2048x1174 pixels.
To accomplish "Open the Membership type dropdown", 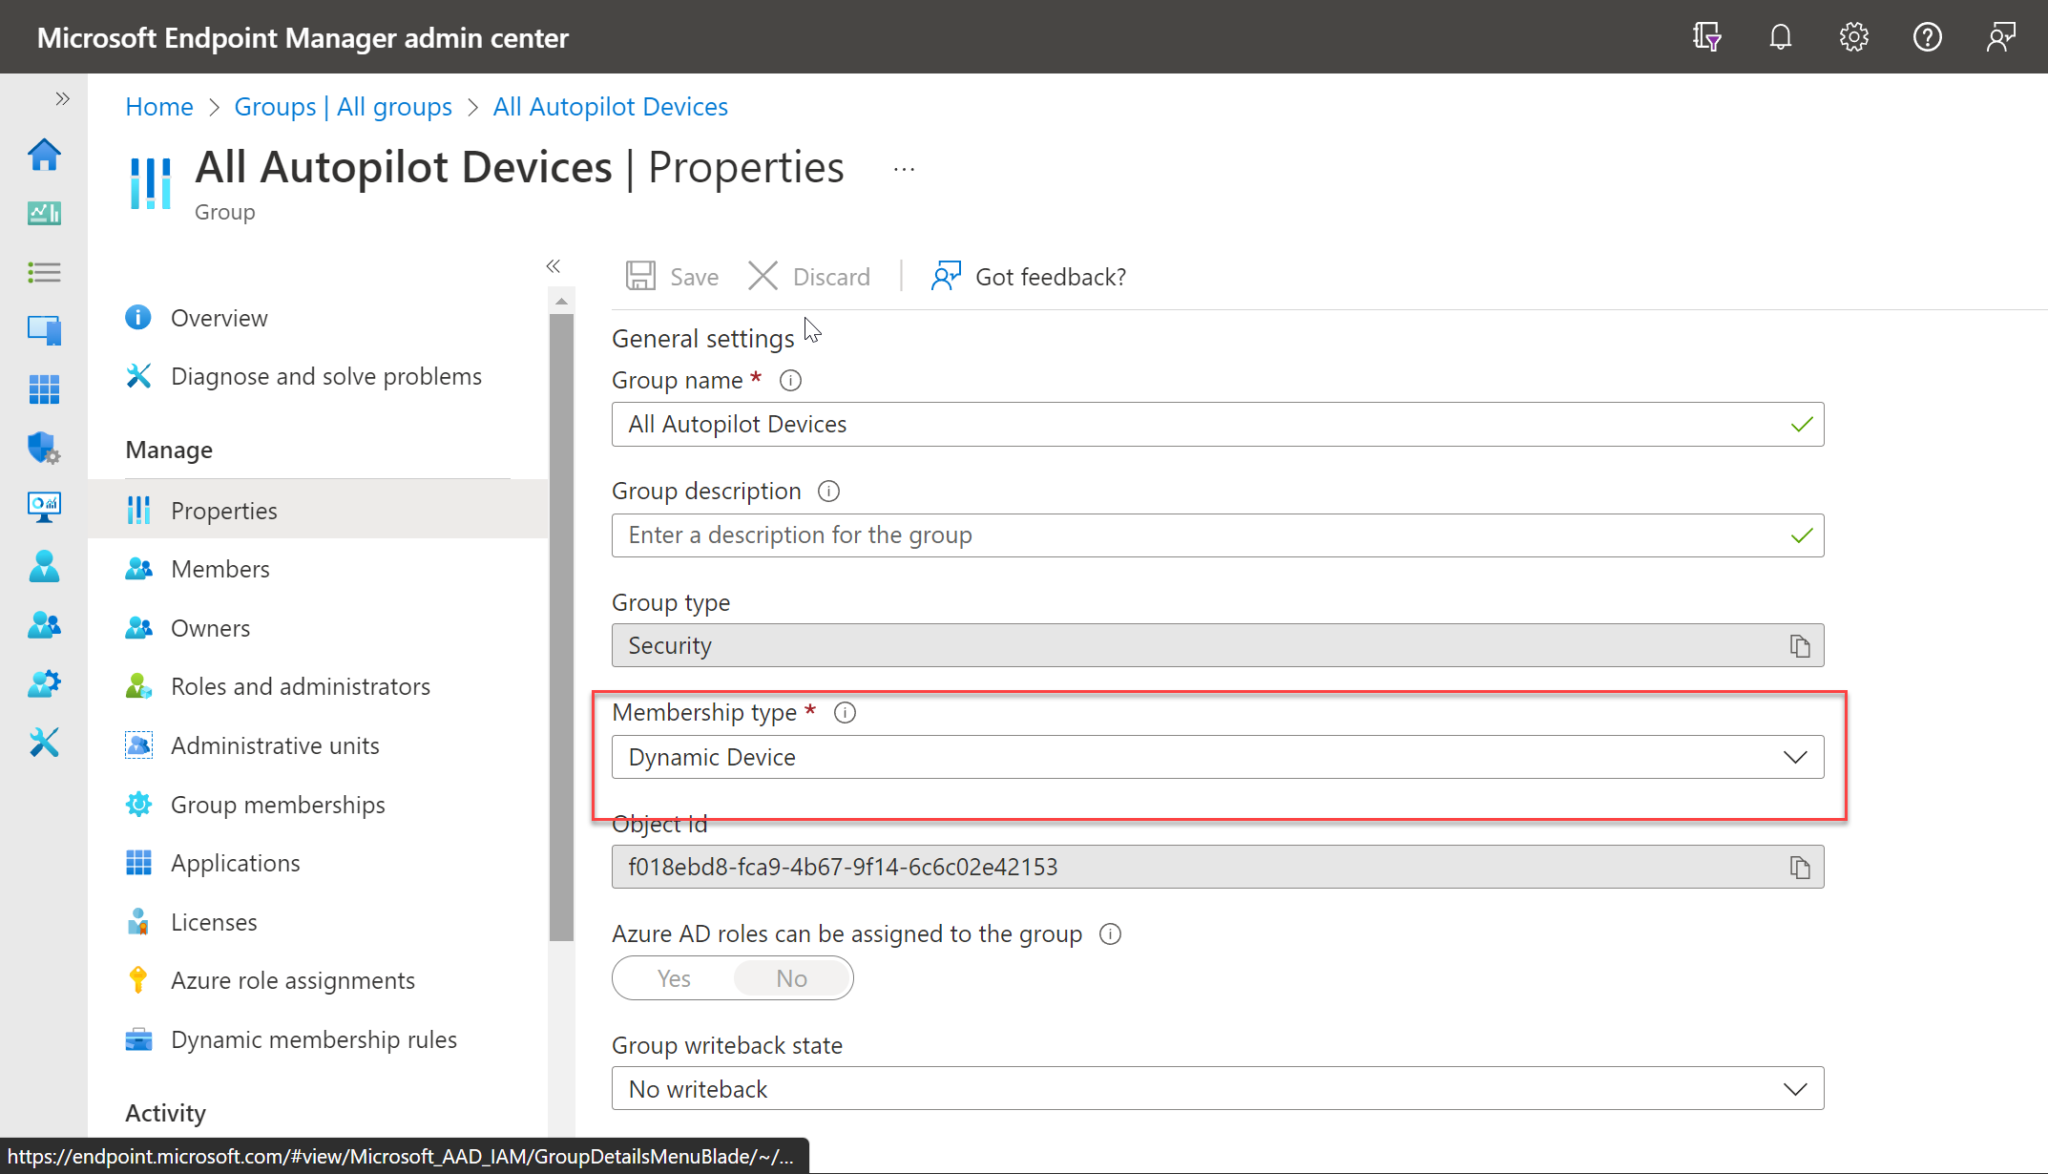I will click(x=1795, y=757).
